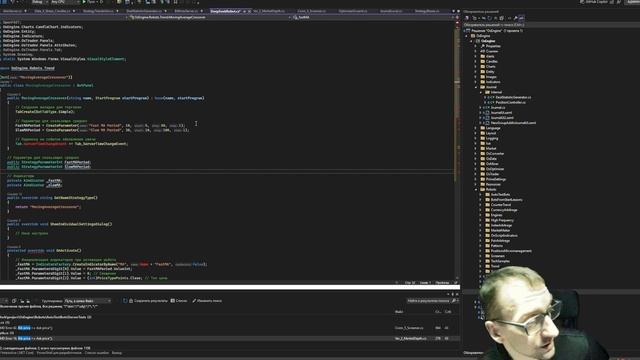Collapse the Journal folder in Solution Explorer
Image resolution: width=640 pixels, height=360 pixels.
click(x=476, y=87)
